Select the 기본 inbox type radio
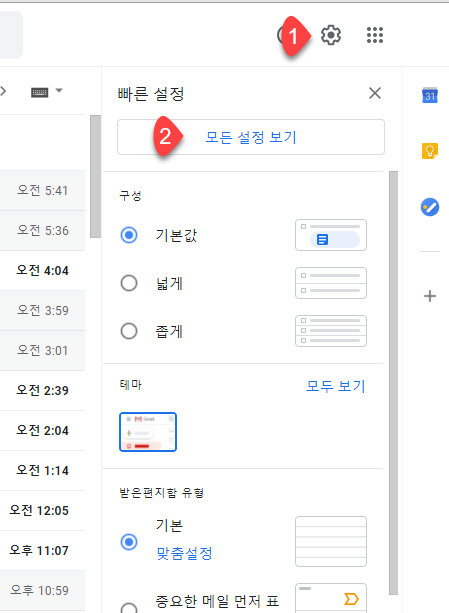 pyautogui.click(x=129, y=542)
